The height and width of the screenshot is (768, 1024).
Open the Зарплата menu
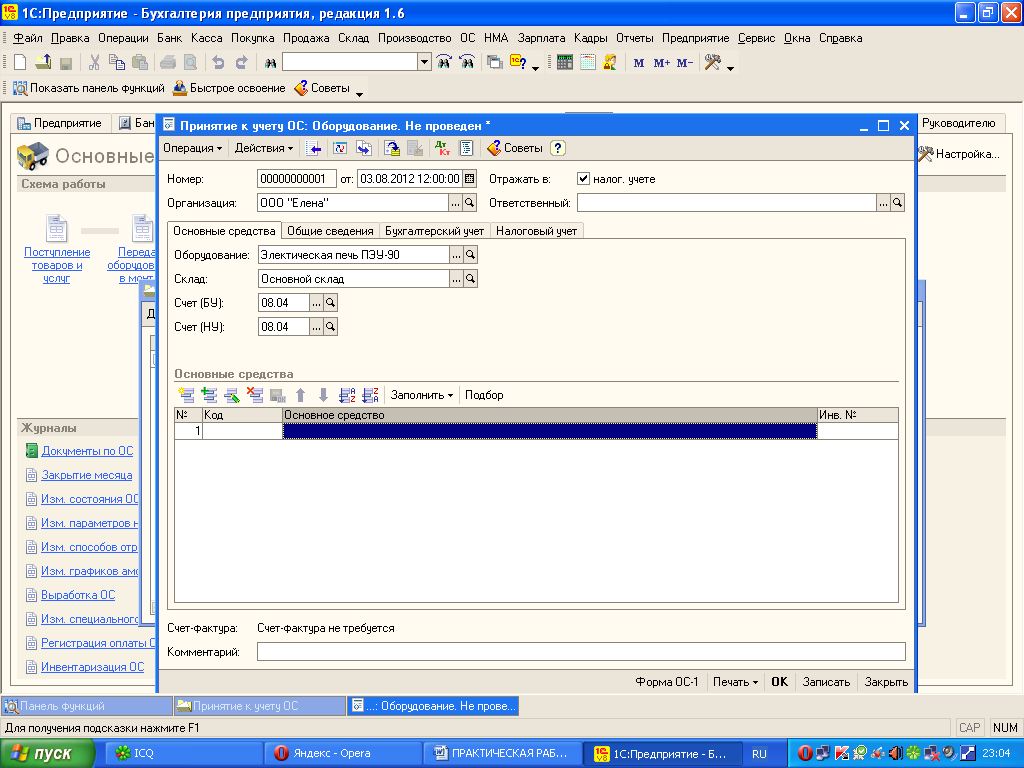[x=541, y=38]
